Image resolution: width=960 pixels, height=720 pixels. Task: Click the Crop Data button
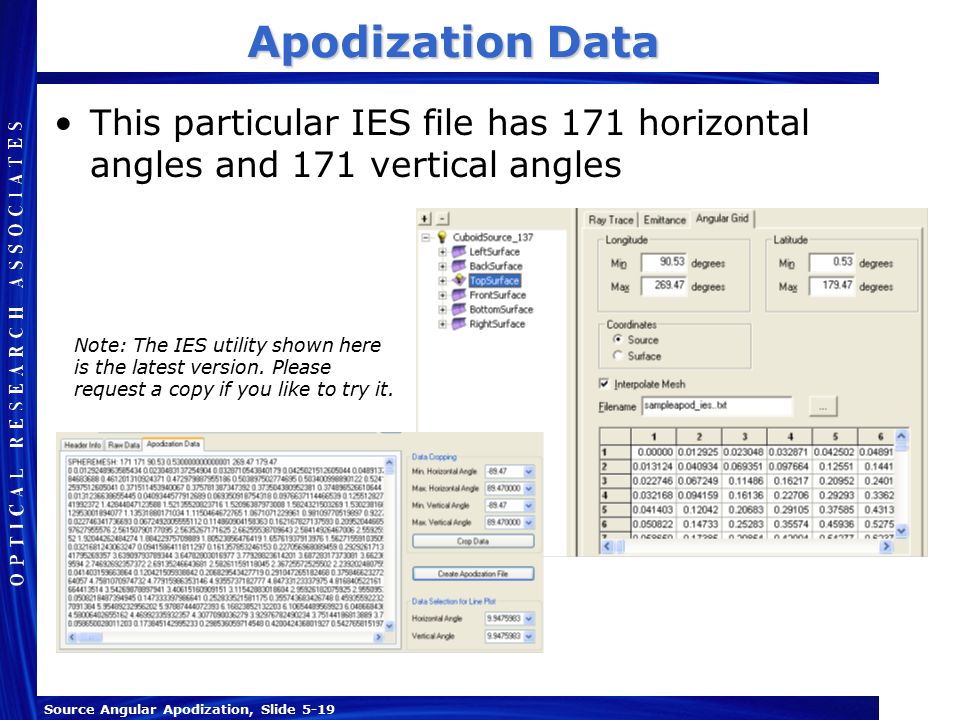coord(473,541)
